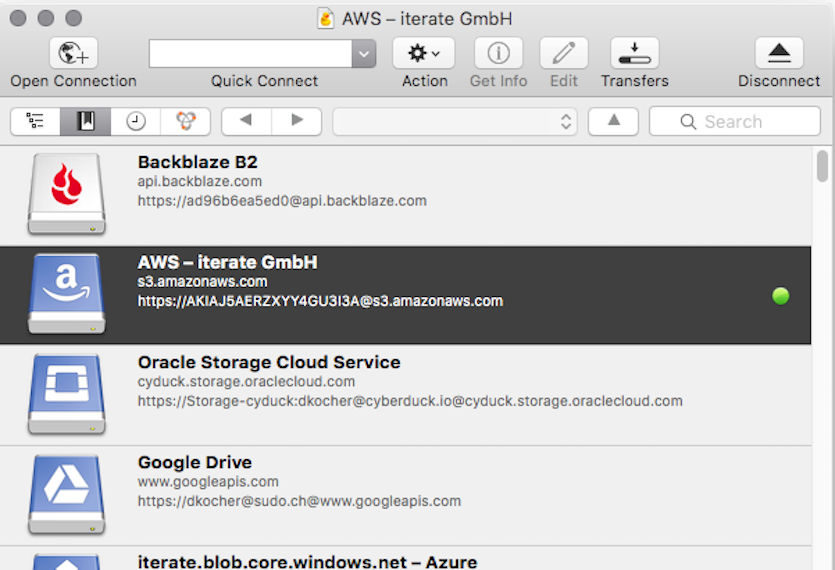This screenshot has width=835, height=570.
Task: Select the AWS – iterate GmbH bookmark title
Action: tap(227, 262)
